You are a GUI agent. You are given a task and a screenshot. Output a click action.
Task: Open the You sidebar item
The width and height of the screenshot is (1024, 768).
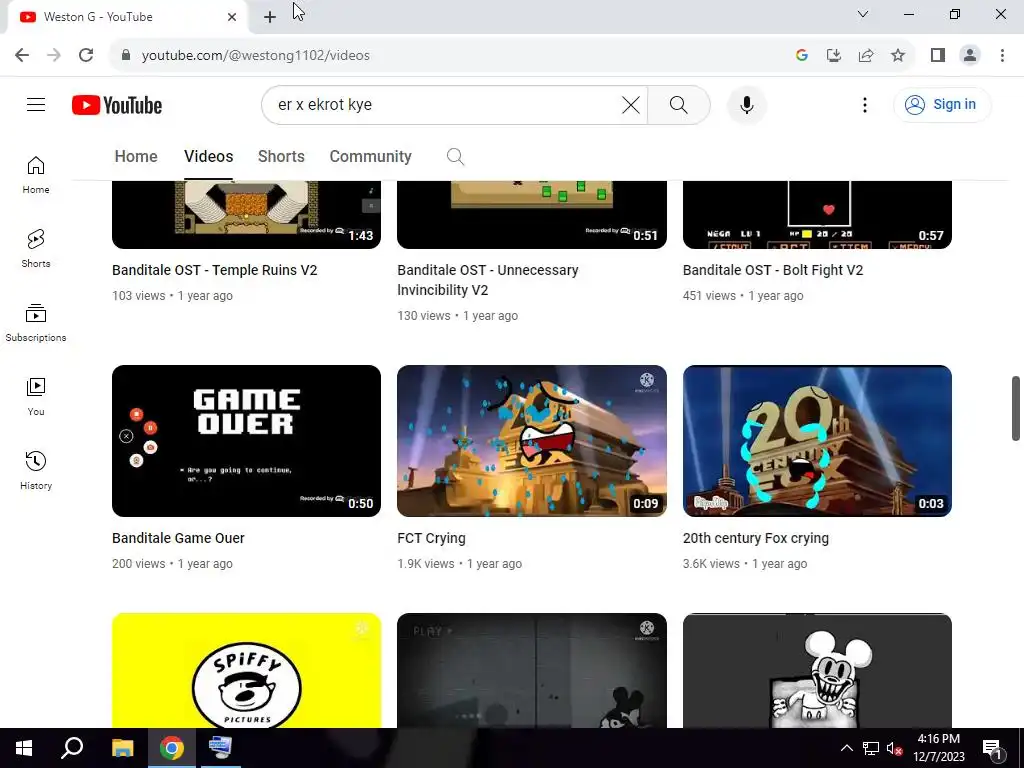click(36, 396)
